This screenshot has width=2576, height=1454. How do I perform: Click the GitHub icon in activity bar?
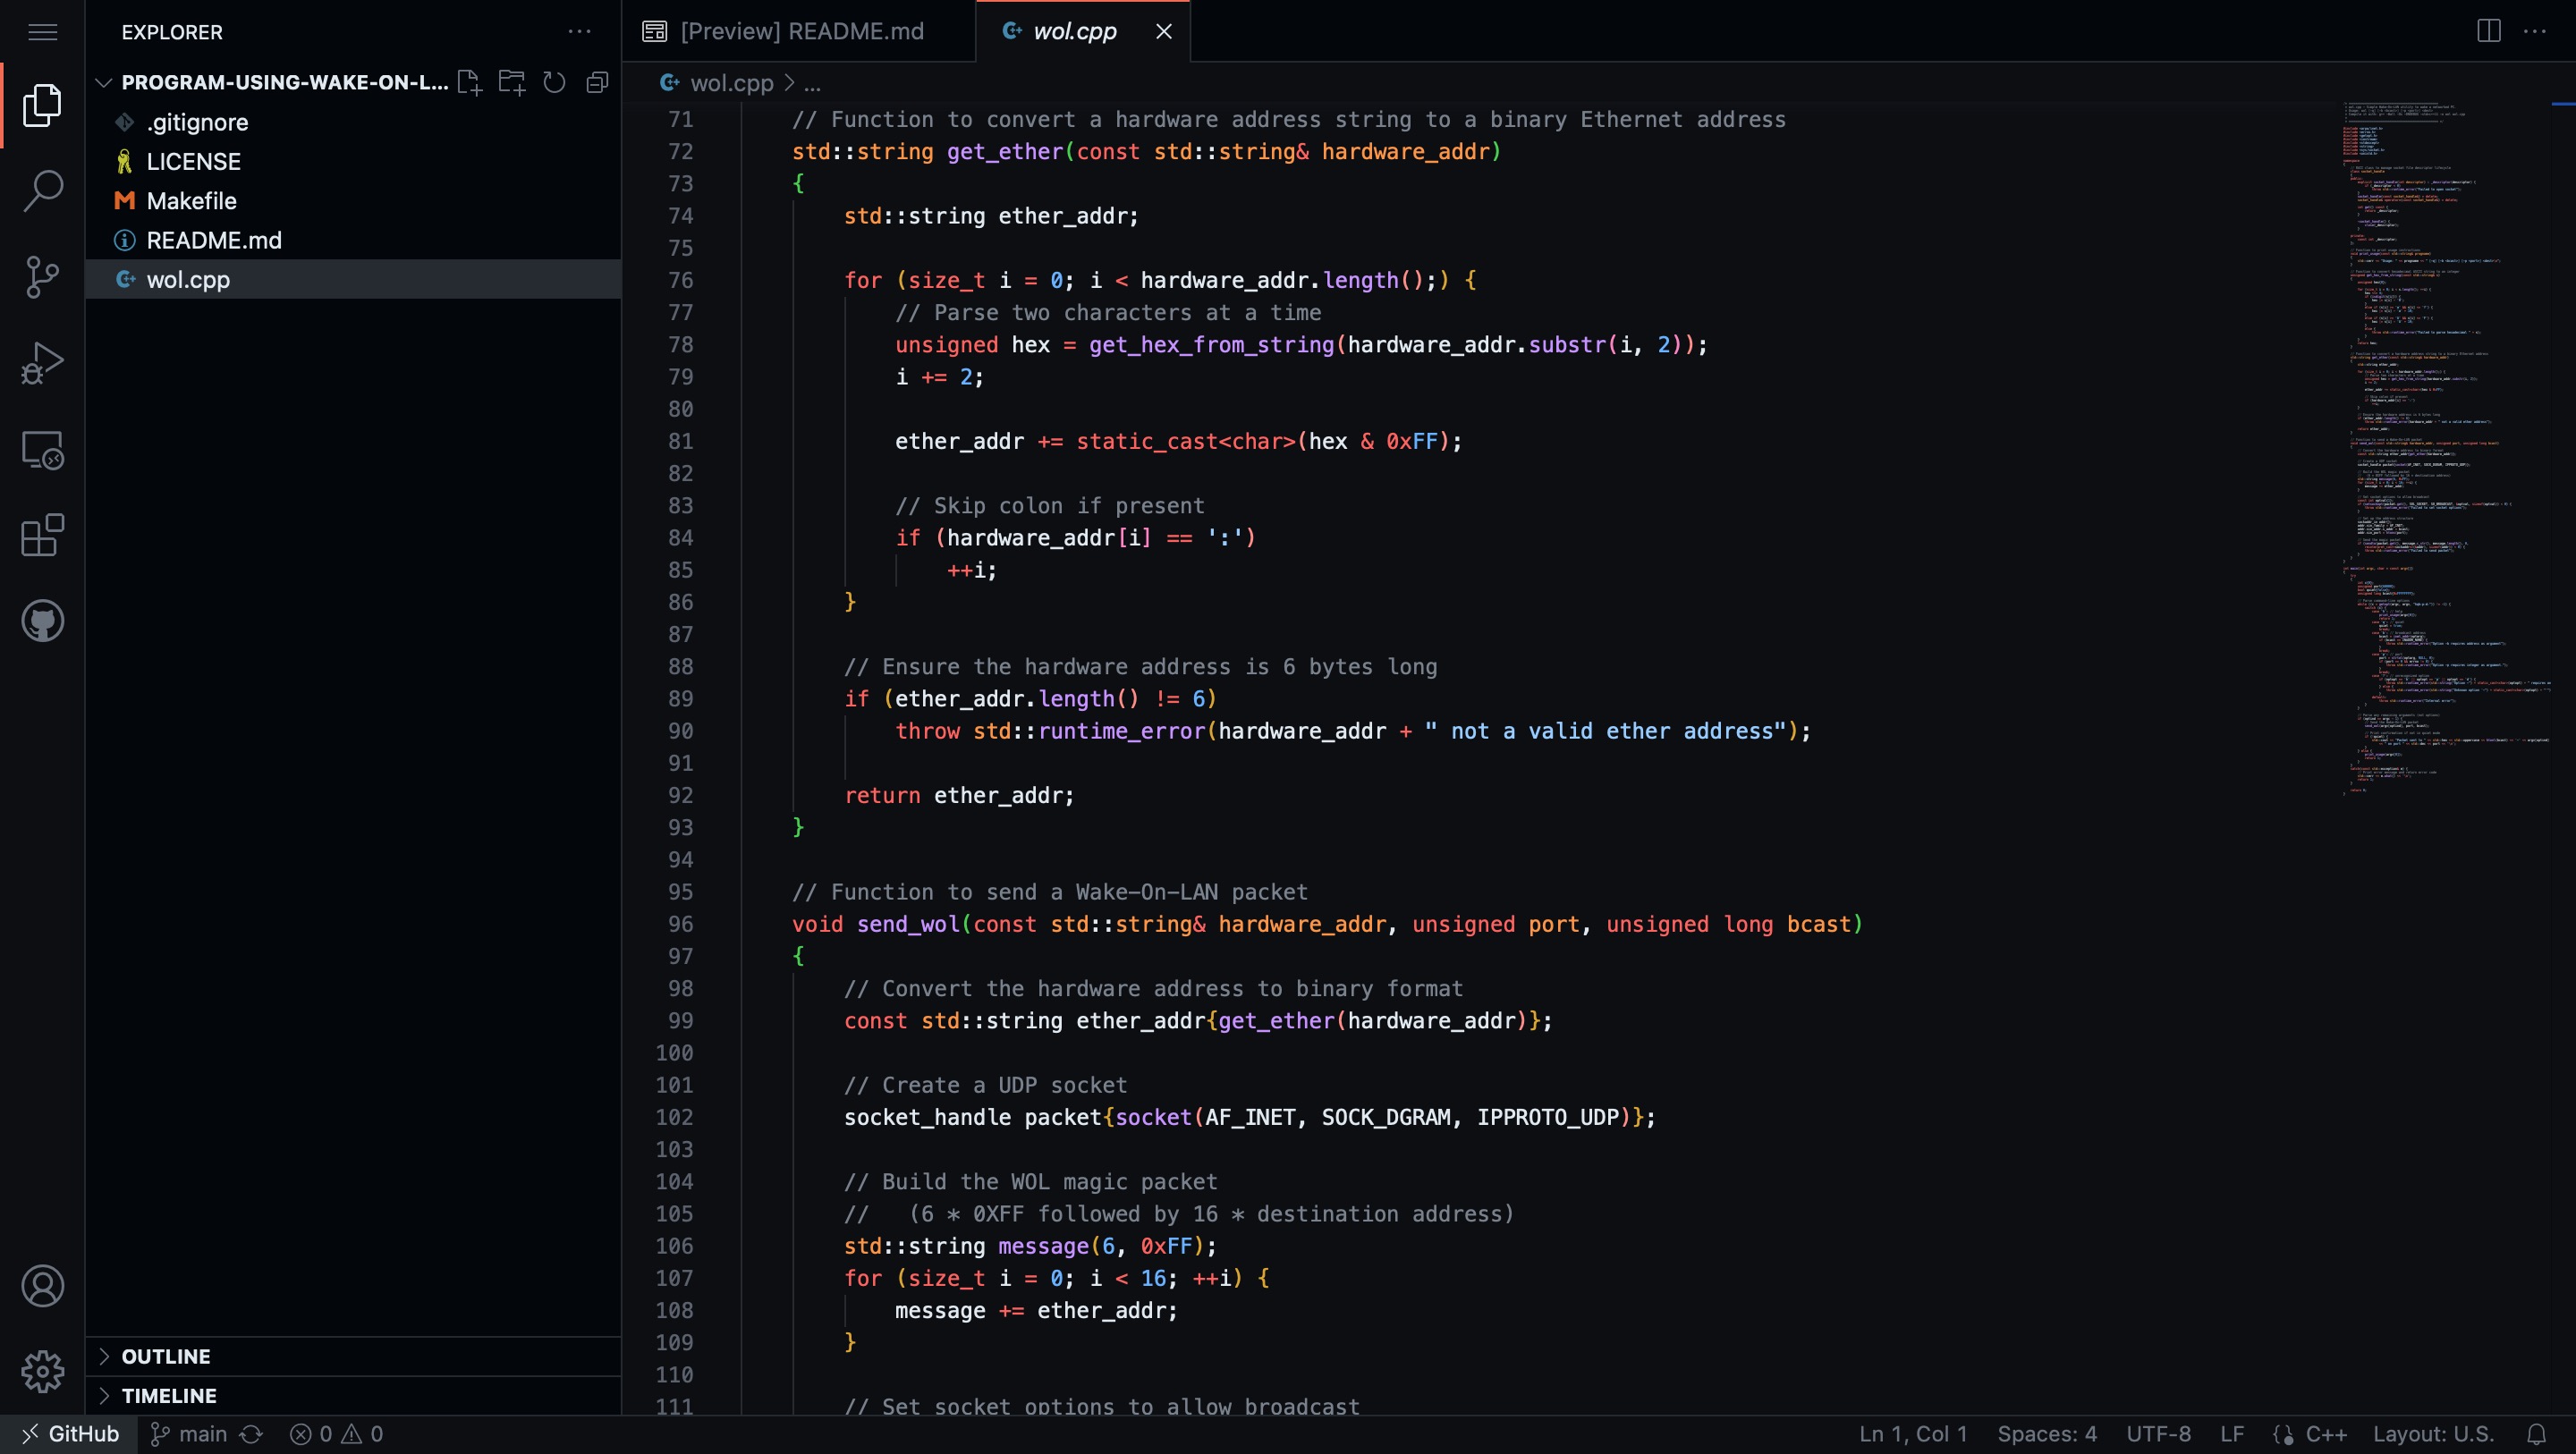42,621
